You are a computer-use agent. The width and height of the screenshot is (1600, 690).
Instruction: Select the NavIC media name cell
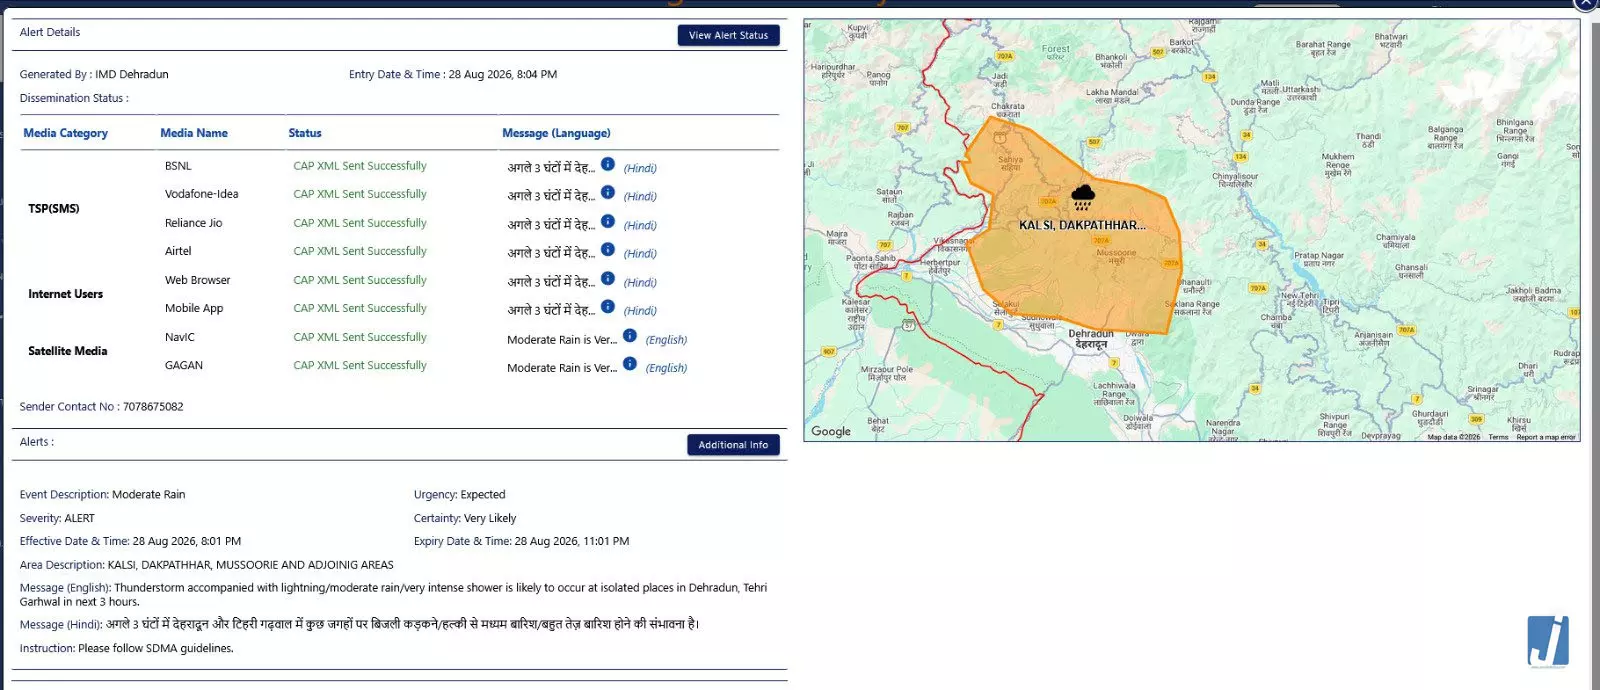[x=180, y=337]
